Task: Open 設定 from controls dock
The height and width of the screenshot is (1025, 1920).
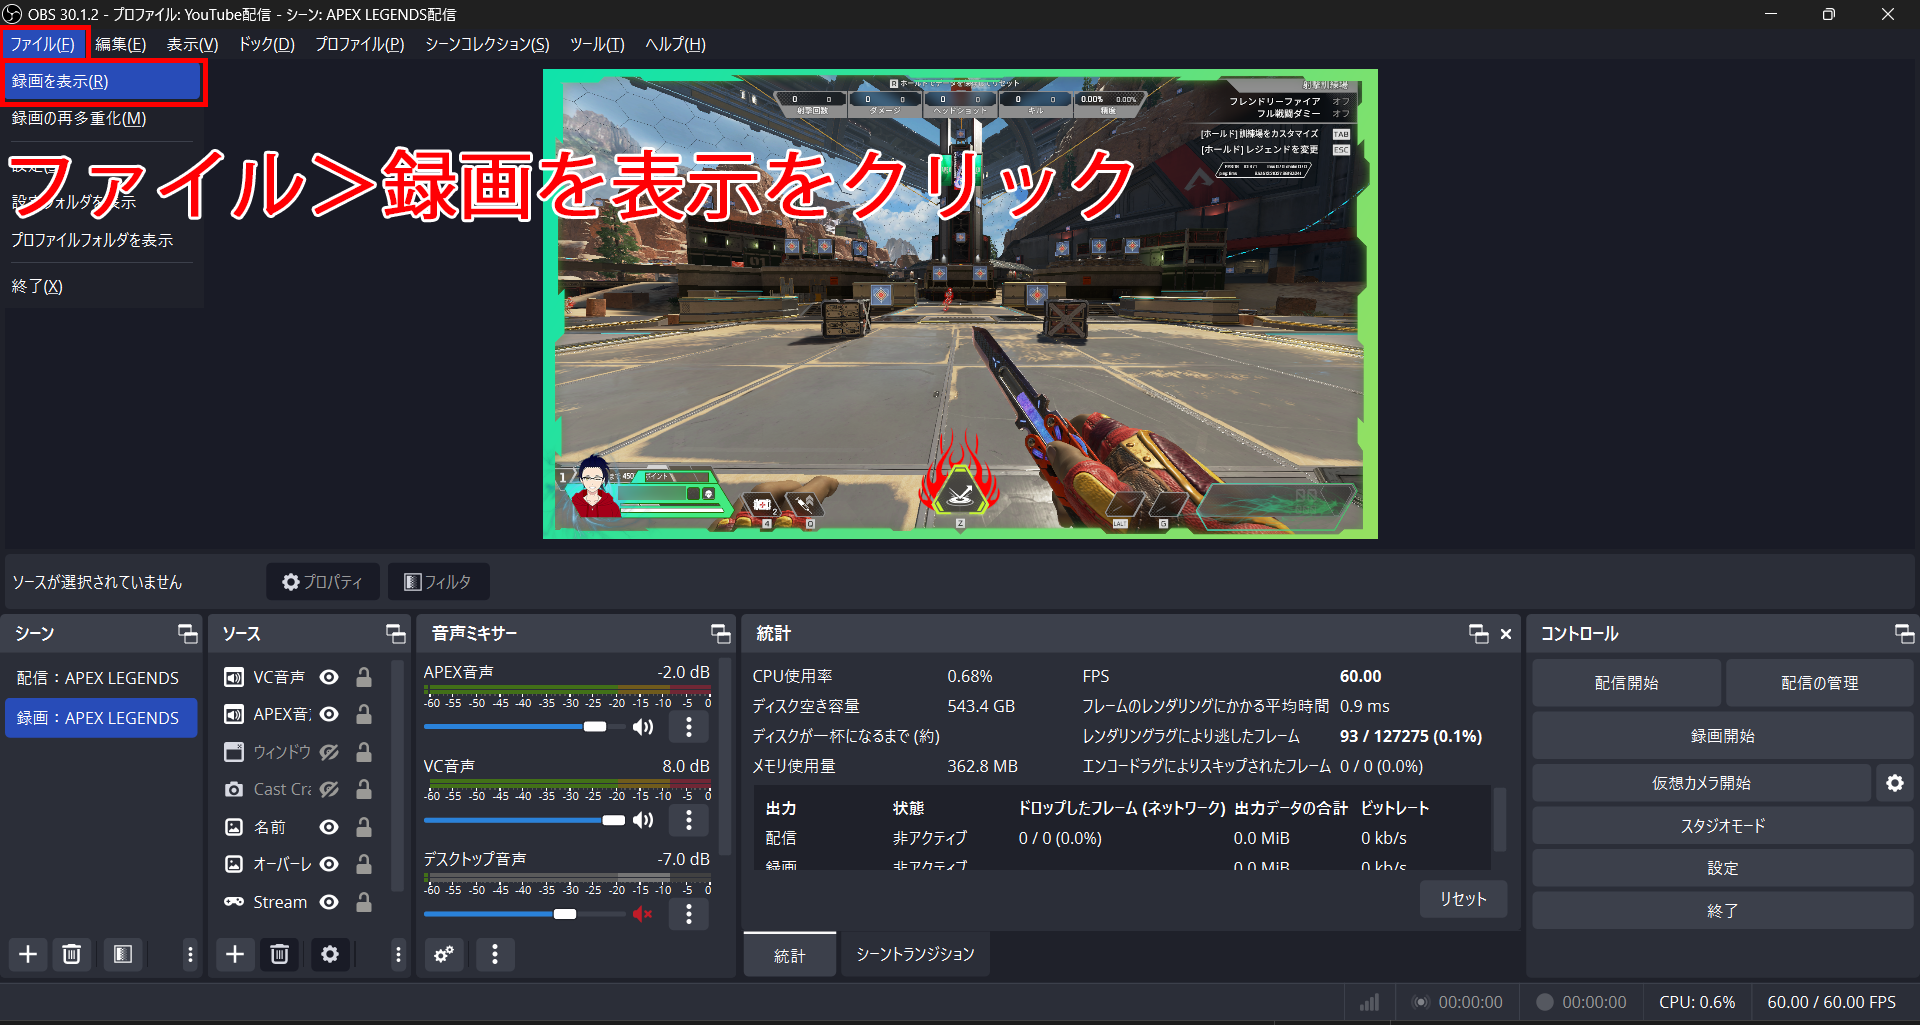Action: 1722,868
